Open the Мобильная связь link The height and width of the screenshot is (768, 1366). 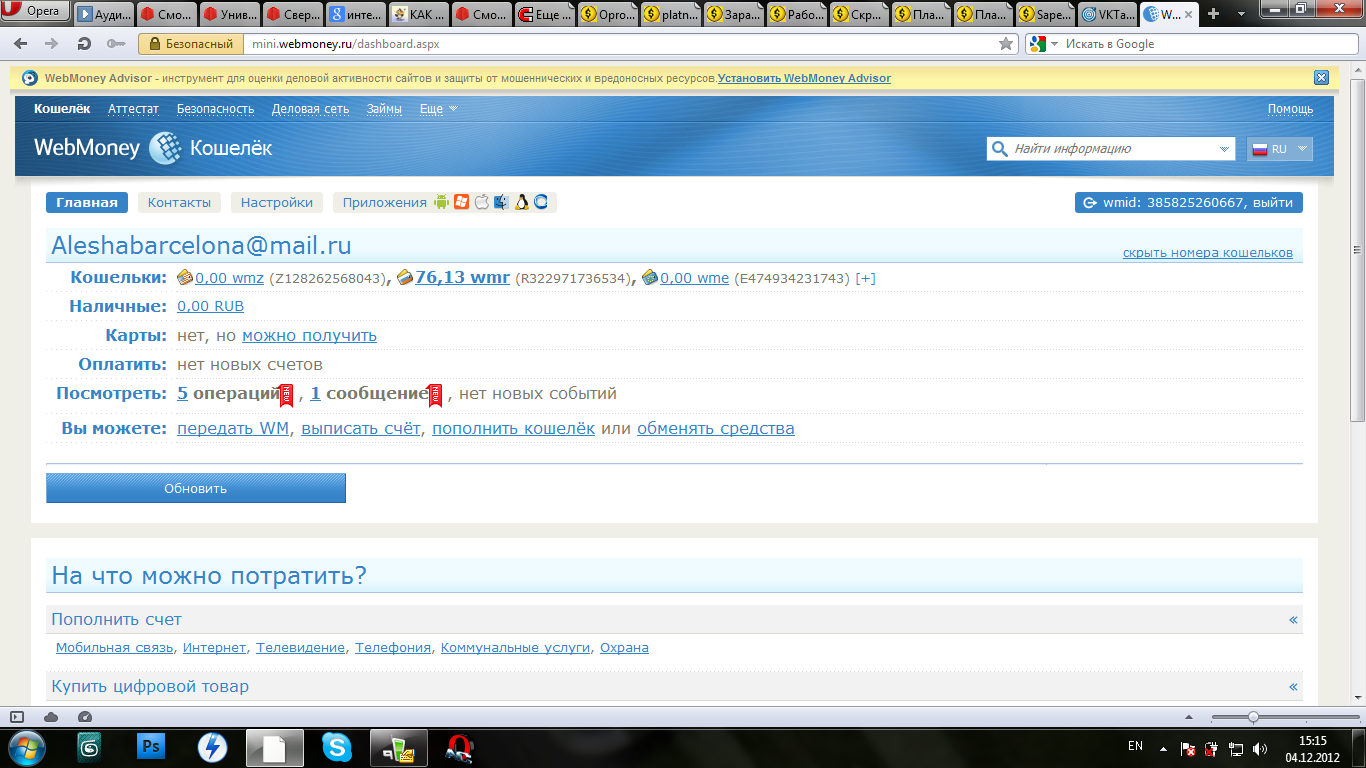click(115, 648)
